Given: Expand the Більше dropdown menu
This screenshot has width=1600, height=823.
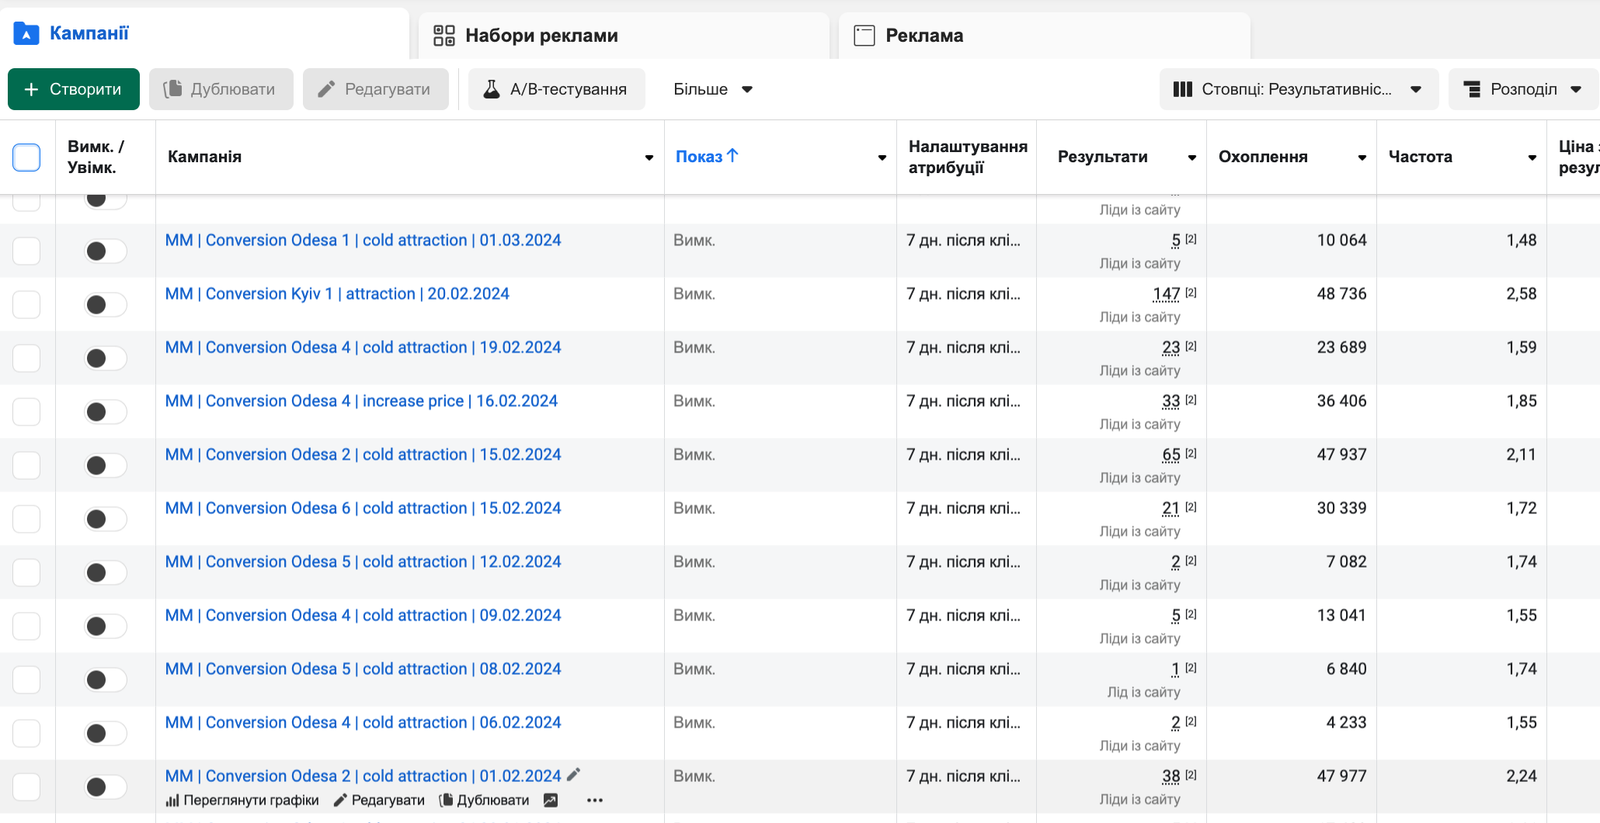Looking at the screenshot, I should [x=712, y=89].
